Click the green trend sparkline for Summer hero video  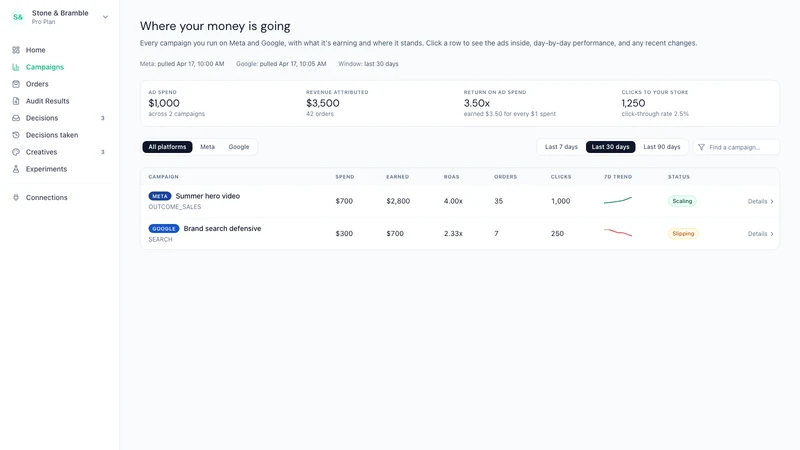[618, 201]
